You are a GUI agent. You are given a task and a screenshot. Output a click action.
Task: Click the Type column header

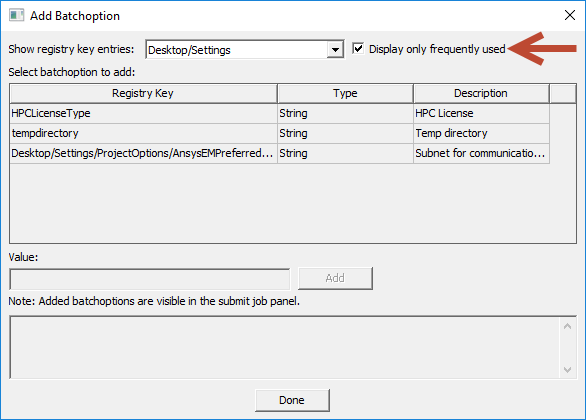tap(345, 93)
